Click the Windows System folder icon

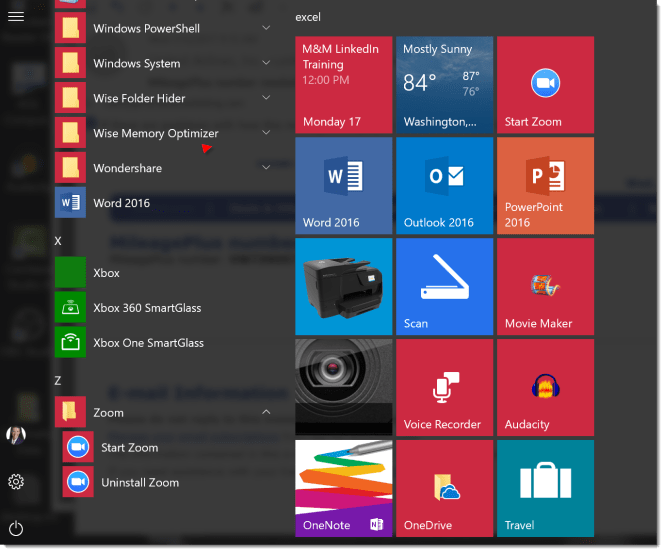tap(70, 63)
